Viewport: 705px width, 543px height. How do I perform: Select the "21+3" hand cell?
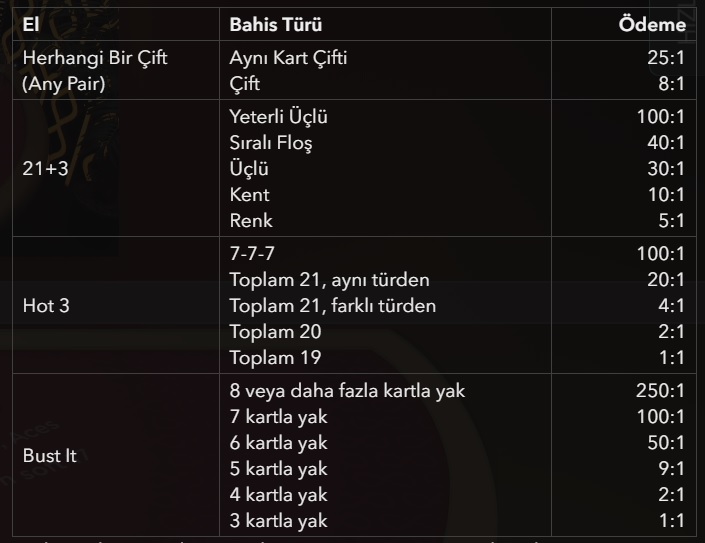pyautogui.click(x=45, y=168)
